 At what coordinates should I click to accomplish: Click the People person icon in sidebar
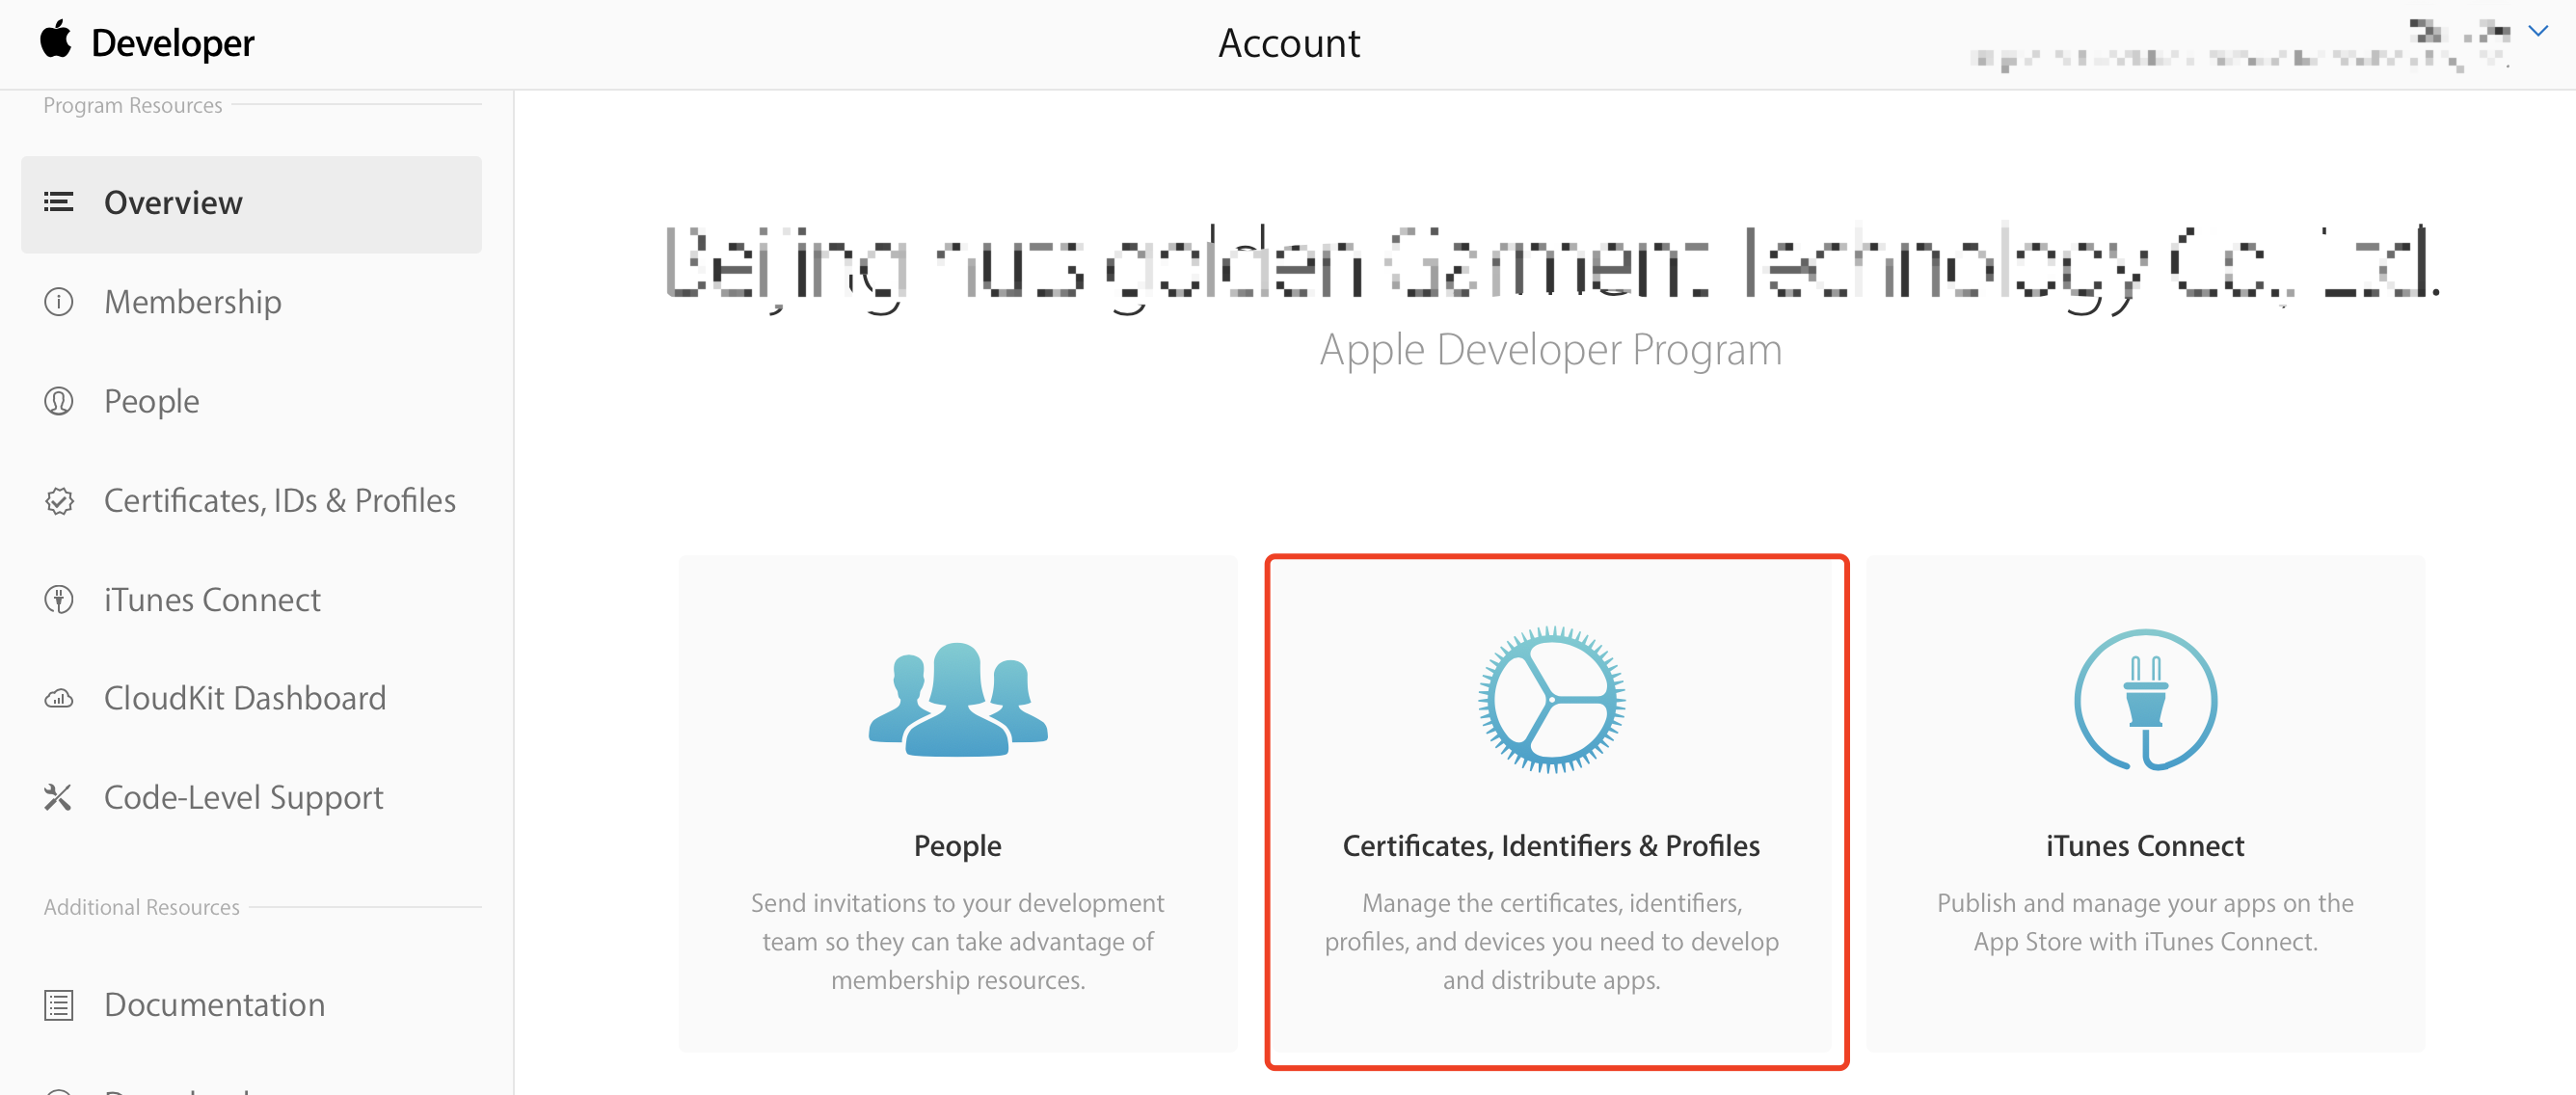(59, 400)
